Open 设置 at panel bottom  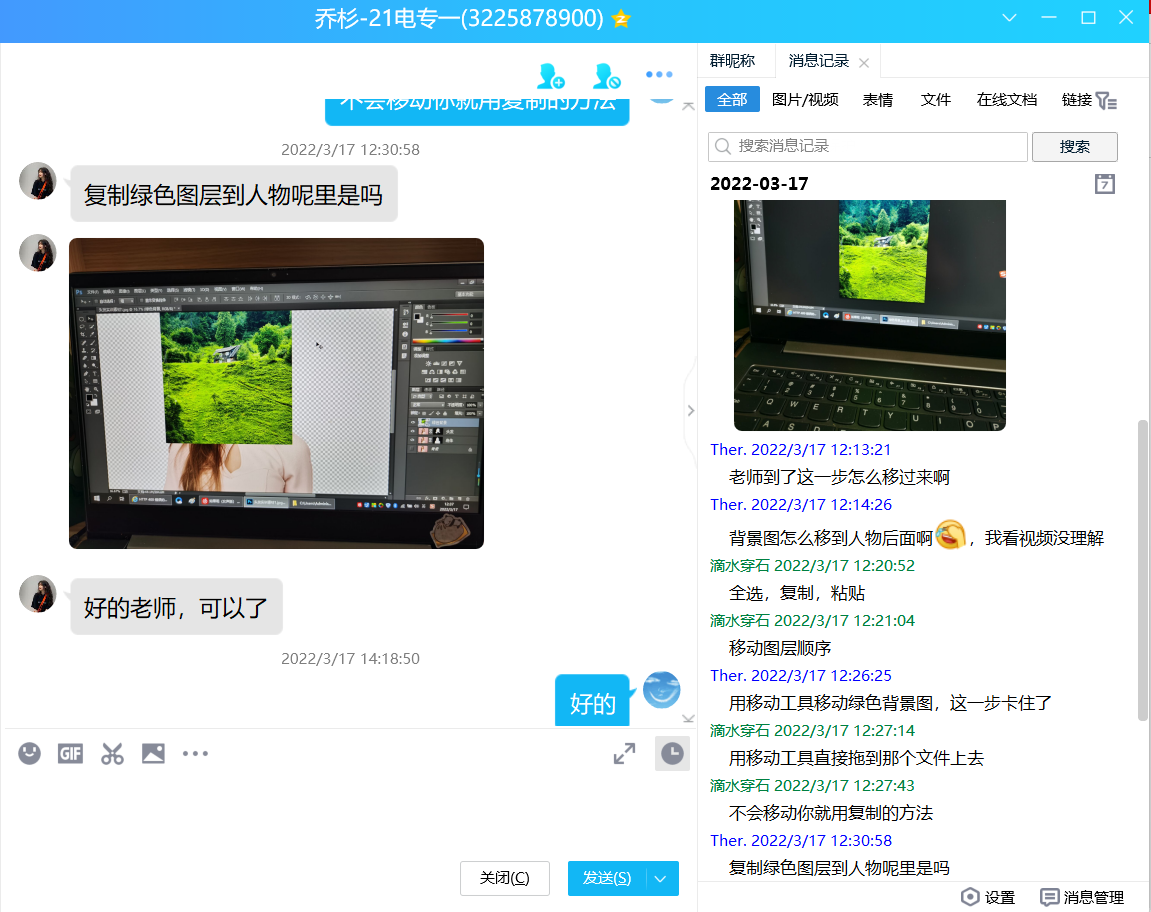[988, 897]
